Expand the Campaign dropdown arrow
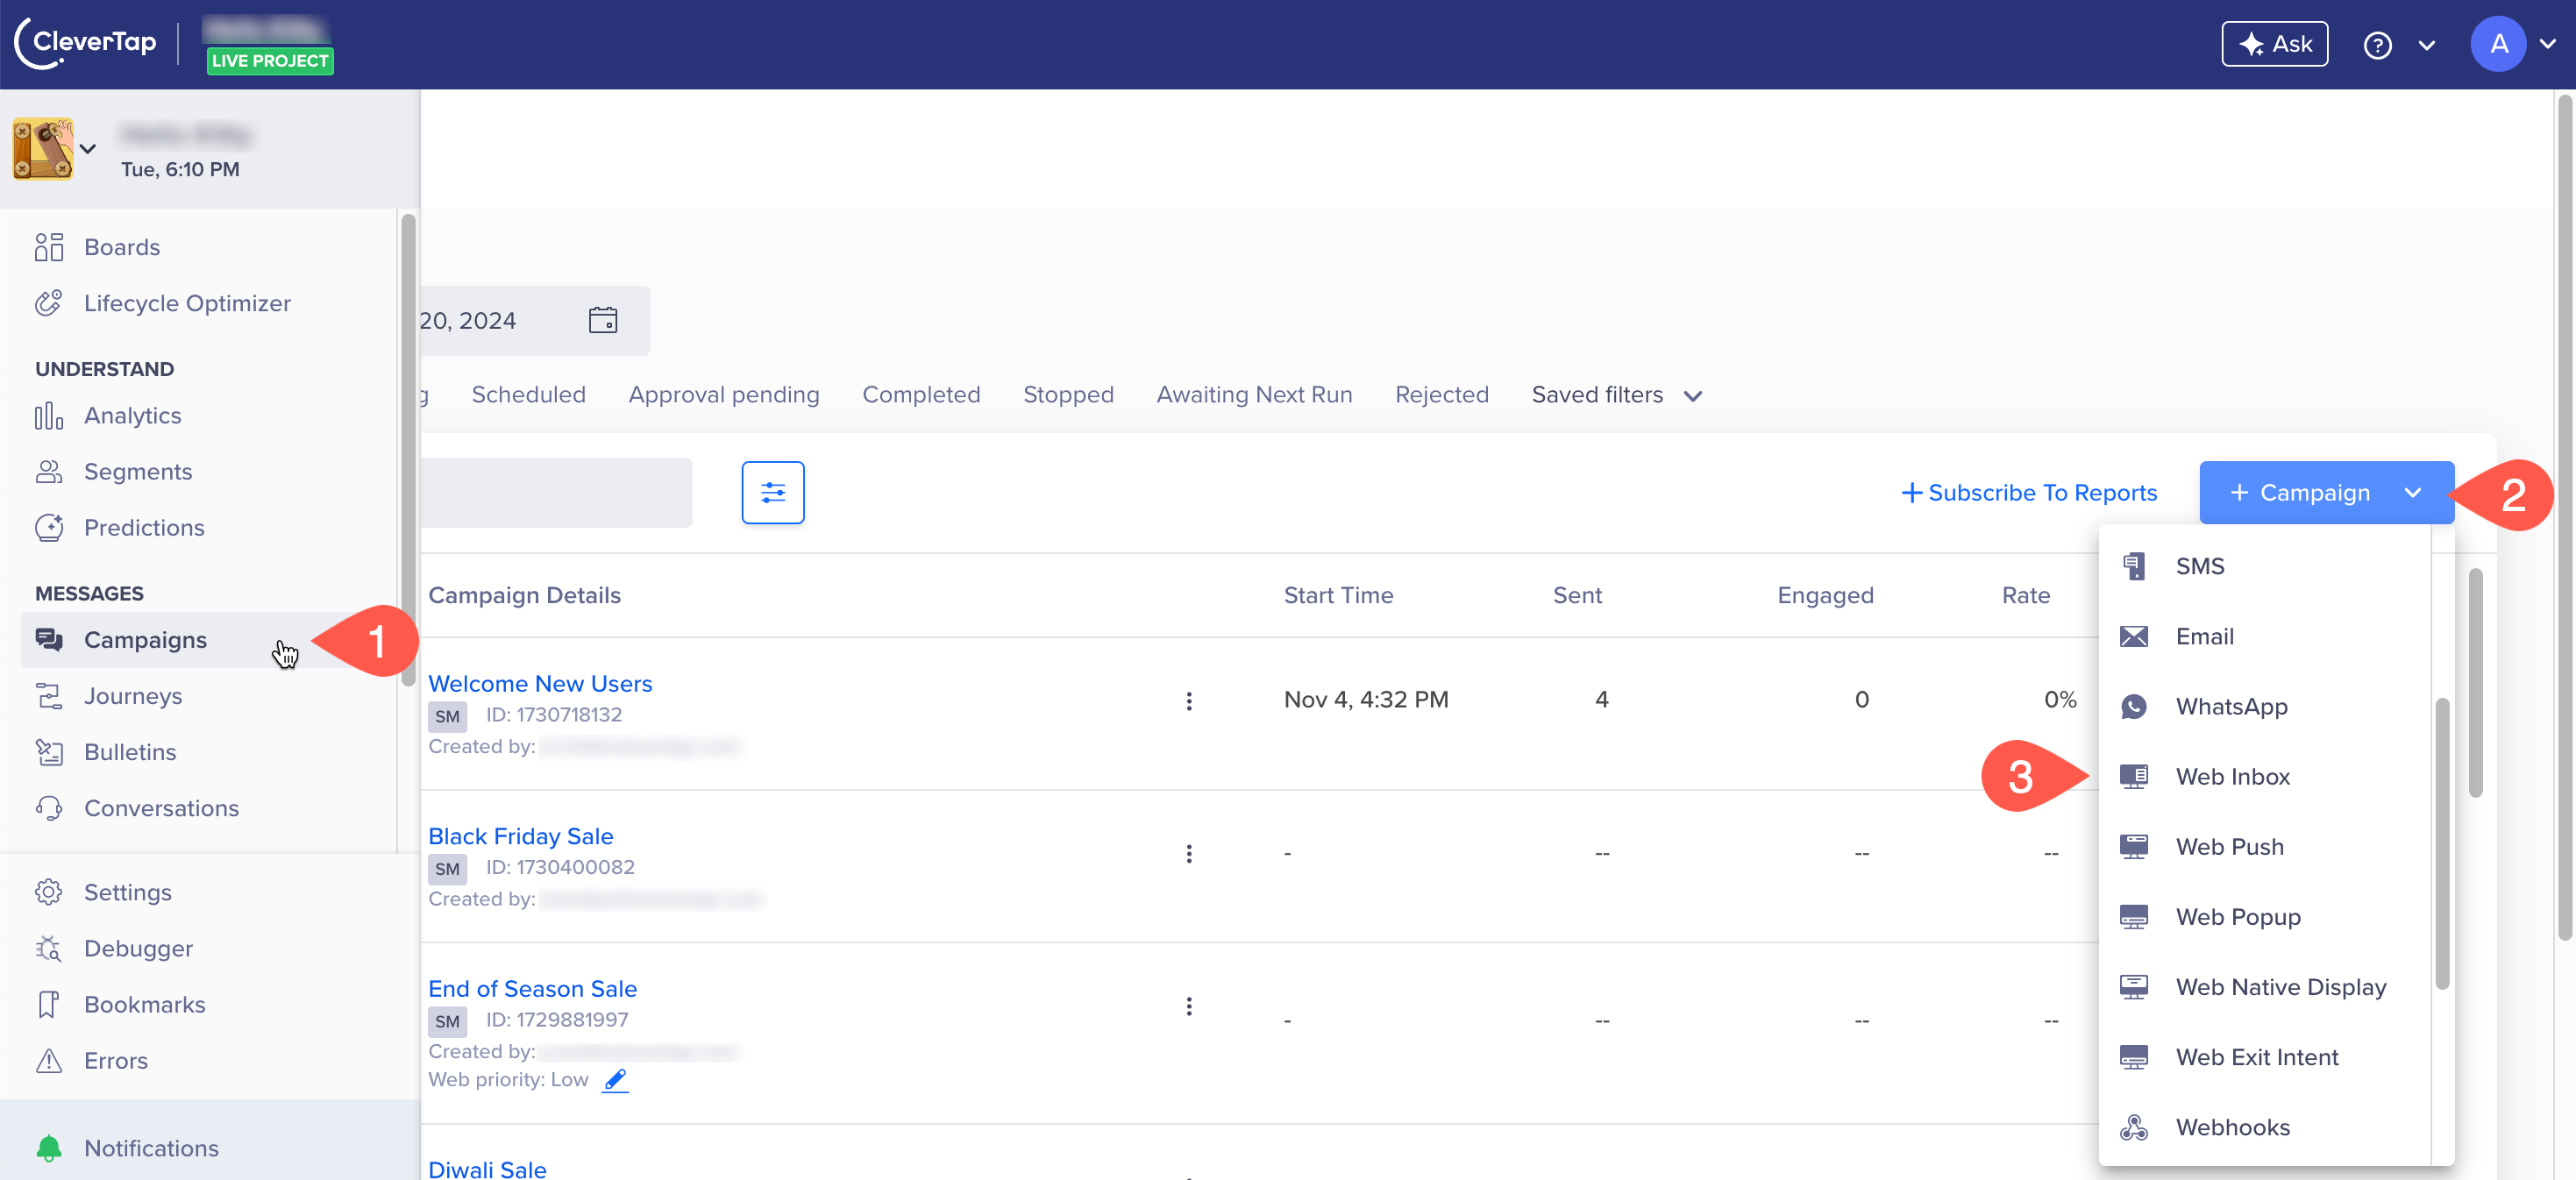Viewport: 2576px width, 1180px height. 2412,492
